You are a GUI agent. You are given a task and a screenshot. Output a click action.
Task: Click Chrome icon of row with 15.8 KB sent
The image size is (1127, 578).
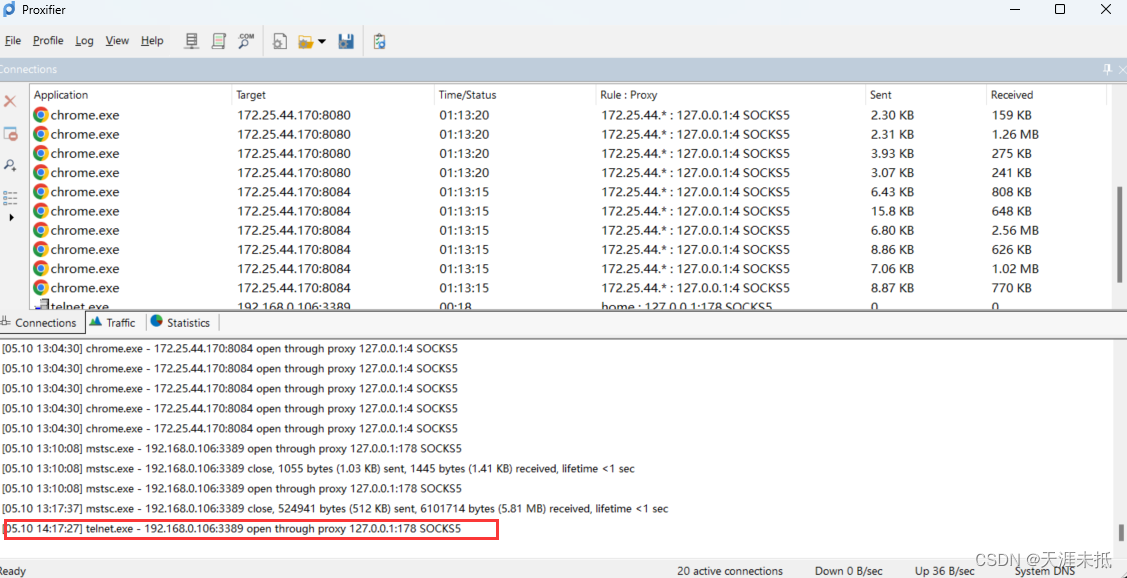(41, 211)
